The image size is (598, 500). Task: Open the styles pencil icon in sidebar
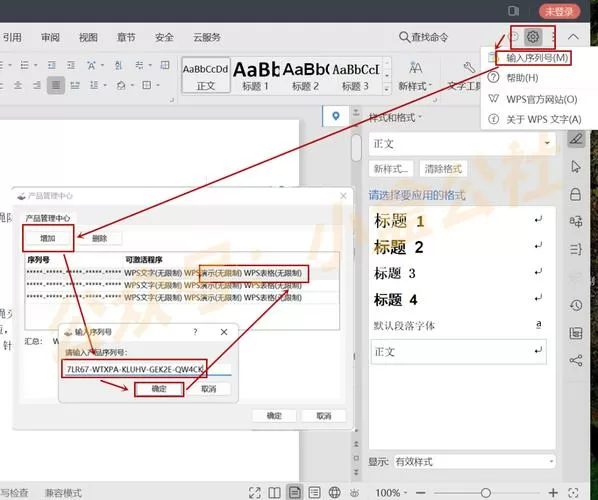576,139
